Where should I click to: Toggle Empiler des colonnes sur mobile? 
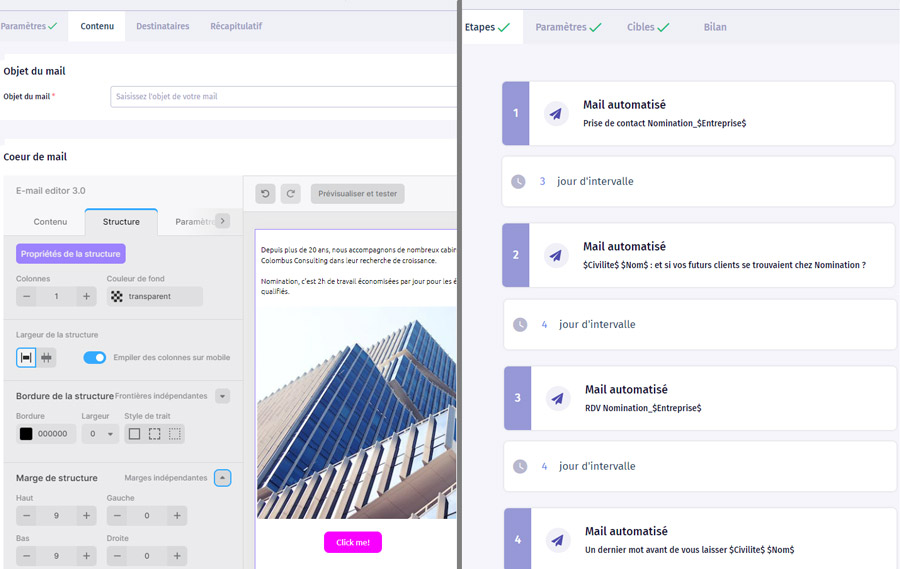[94, 358]
